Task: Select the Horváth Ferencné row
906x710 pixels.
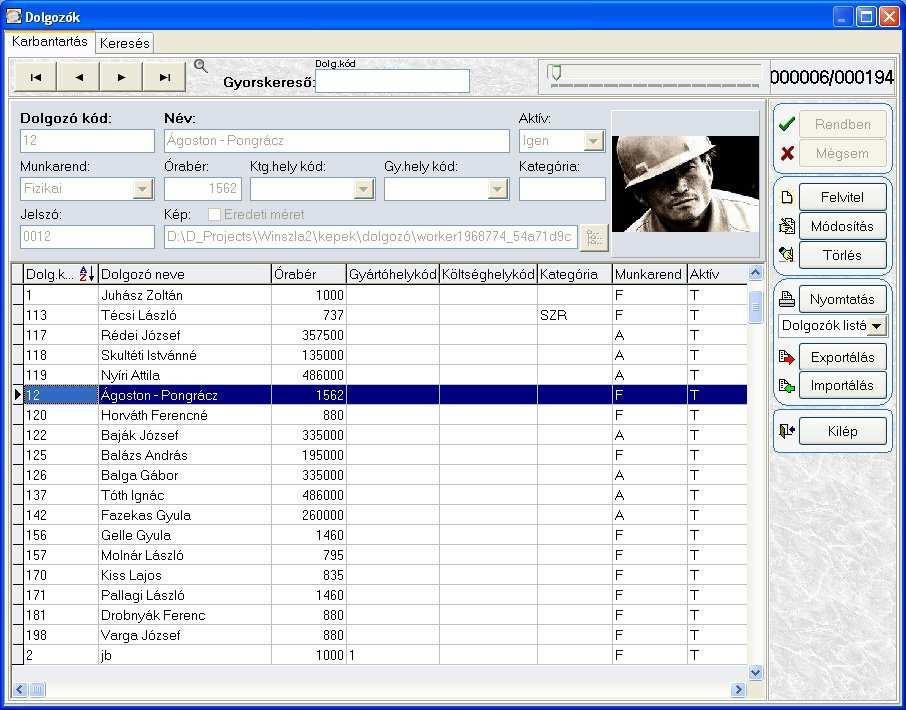Action: (380, 415)
